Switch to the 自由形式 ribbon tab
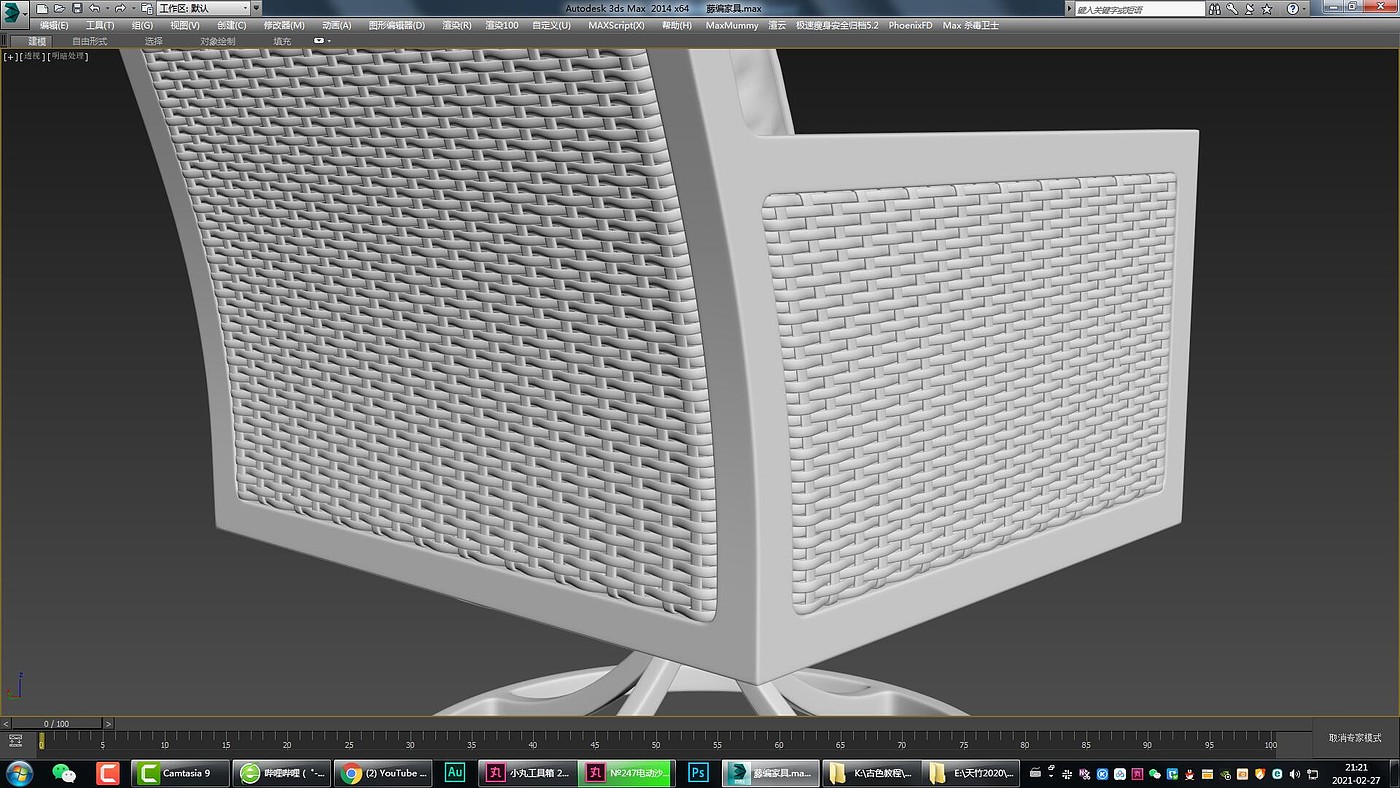 [89, 41]
